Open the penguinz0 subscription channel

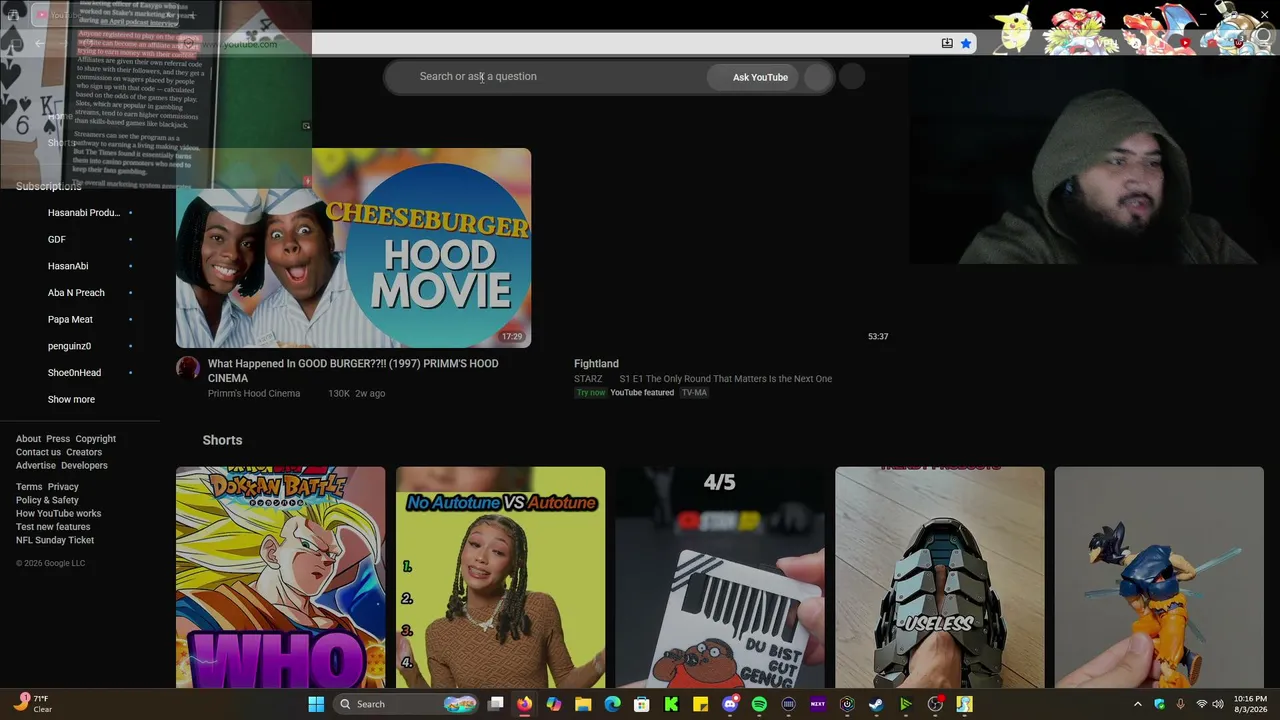pyautogui.click(x=69, y=346)
